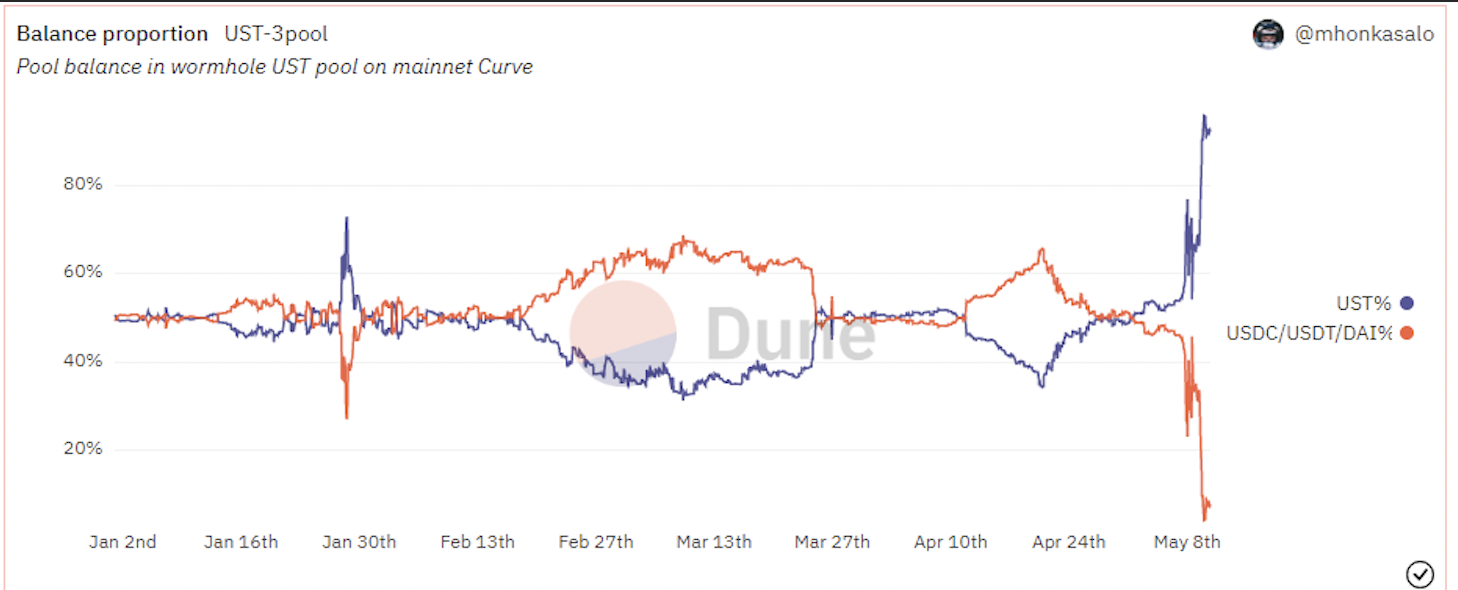Click the Dune watermark circle logo

(x=623, y=333)
